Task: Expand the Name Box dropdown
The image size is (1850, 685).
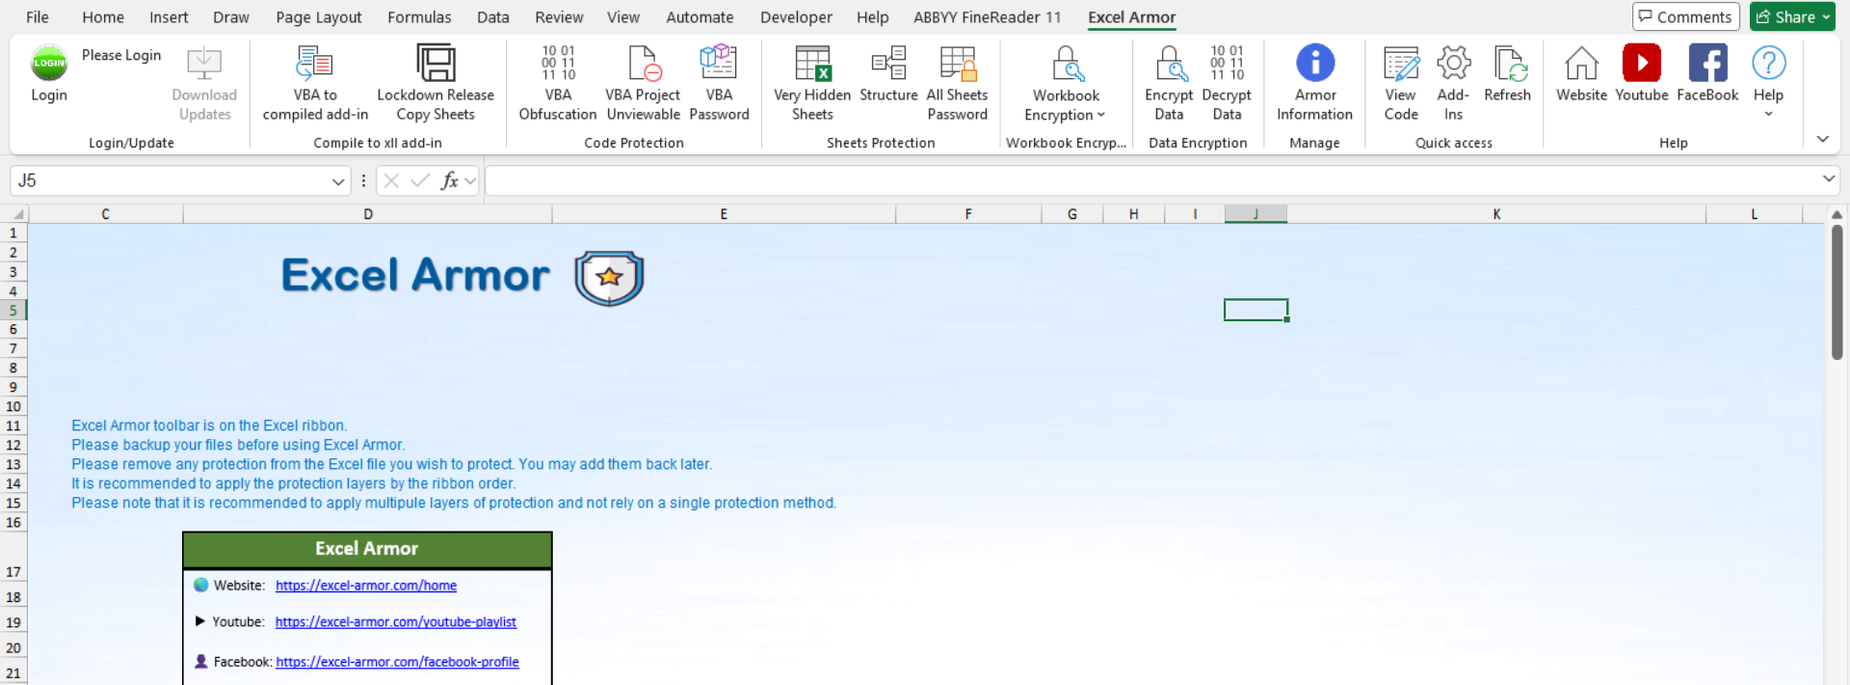Action: [337, 181]
